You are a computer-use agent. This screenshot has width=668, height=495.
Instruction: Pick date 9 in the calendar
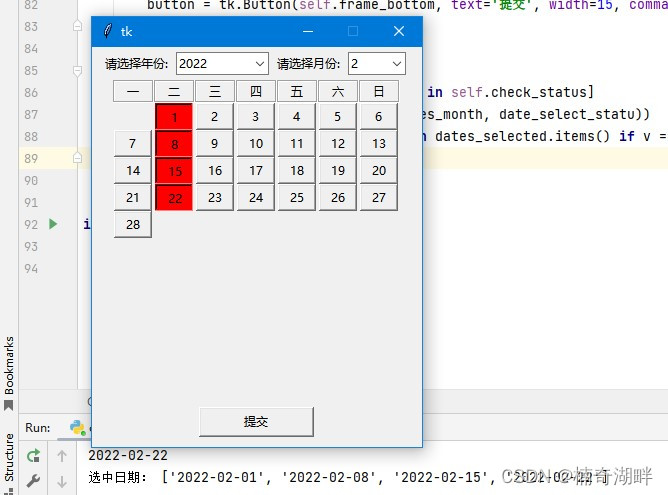(215, 144)
